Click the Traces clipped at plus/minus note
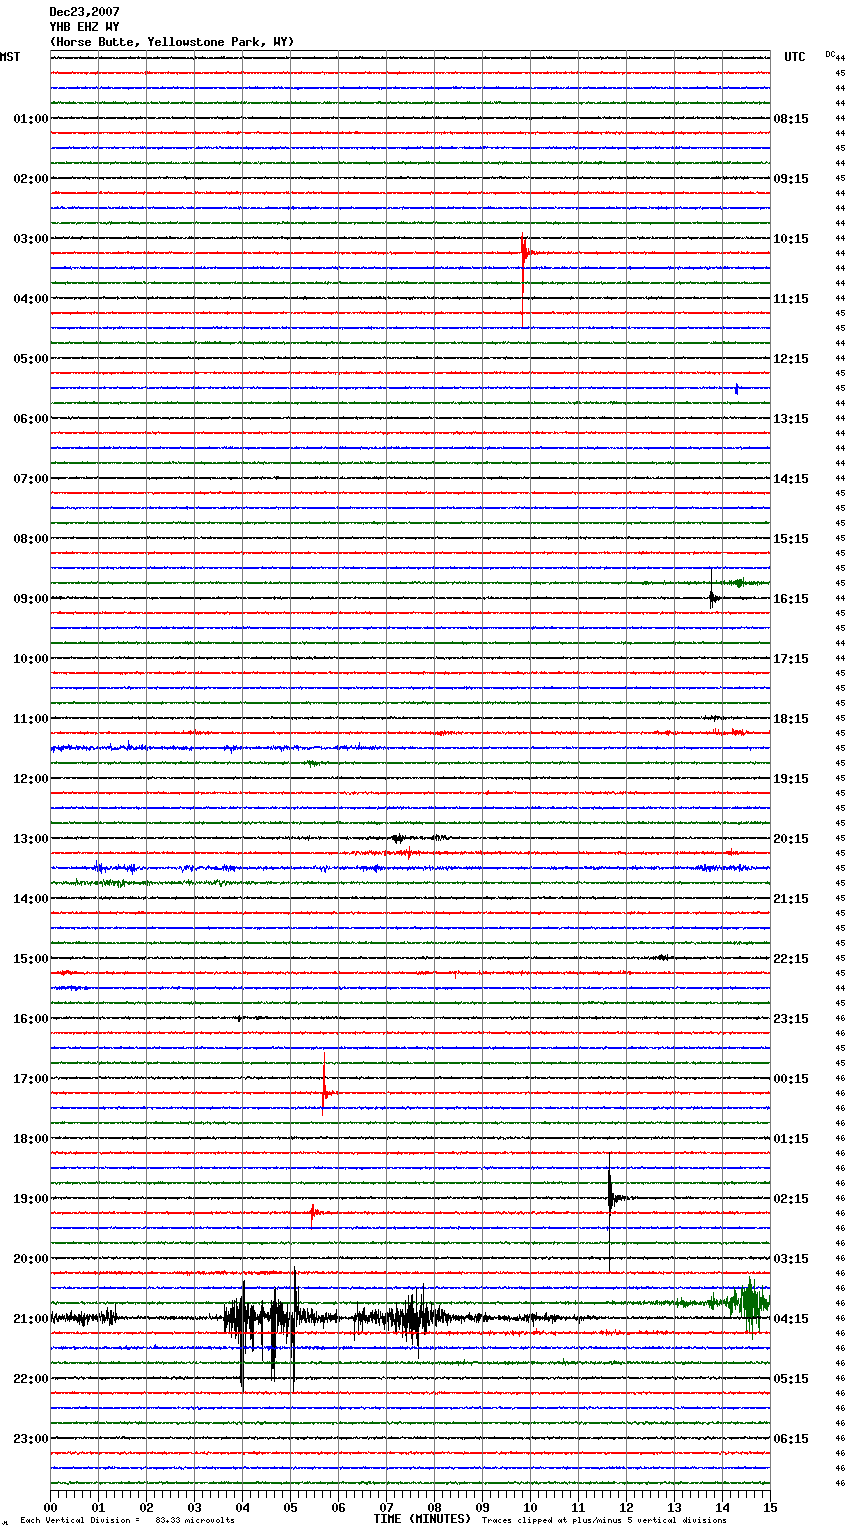The image size is (850, 1534). click(x=604, y=1520)
